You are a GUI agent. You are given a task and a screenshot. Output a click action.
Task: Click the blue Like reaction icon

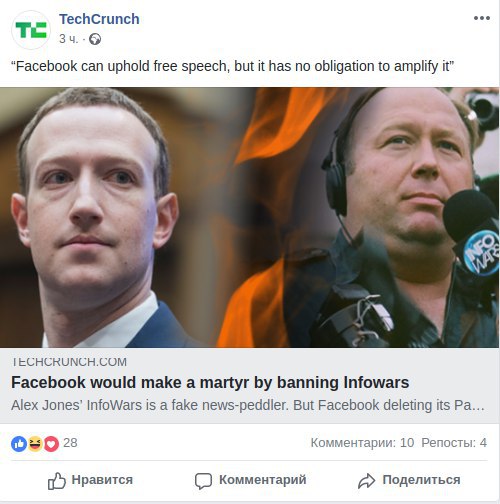point(19,444)
